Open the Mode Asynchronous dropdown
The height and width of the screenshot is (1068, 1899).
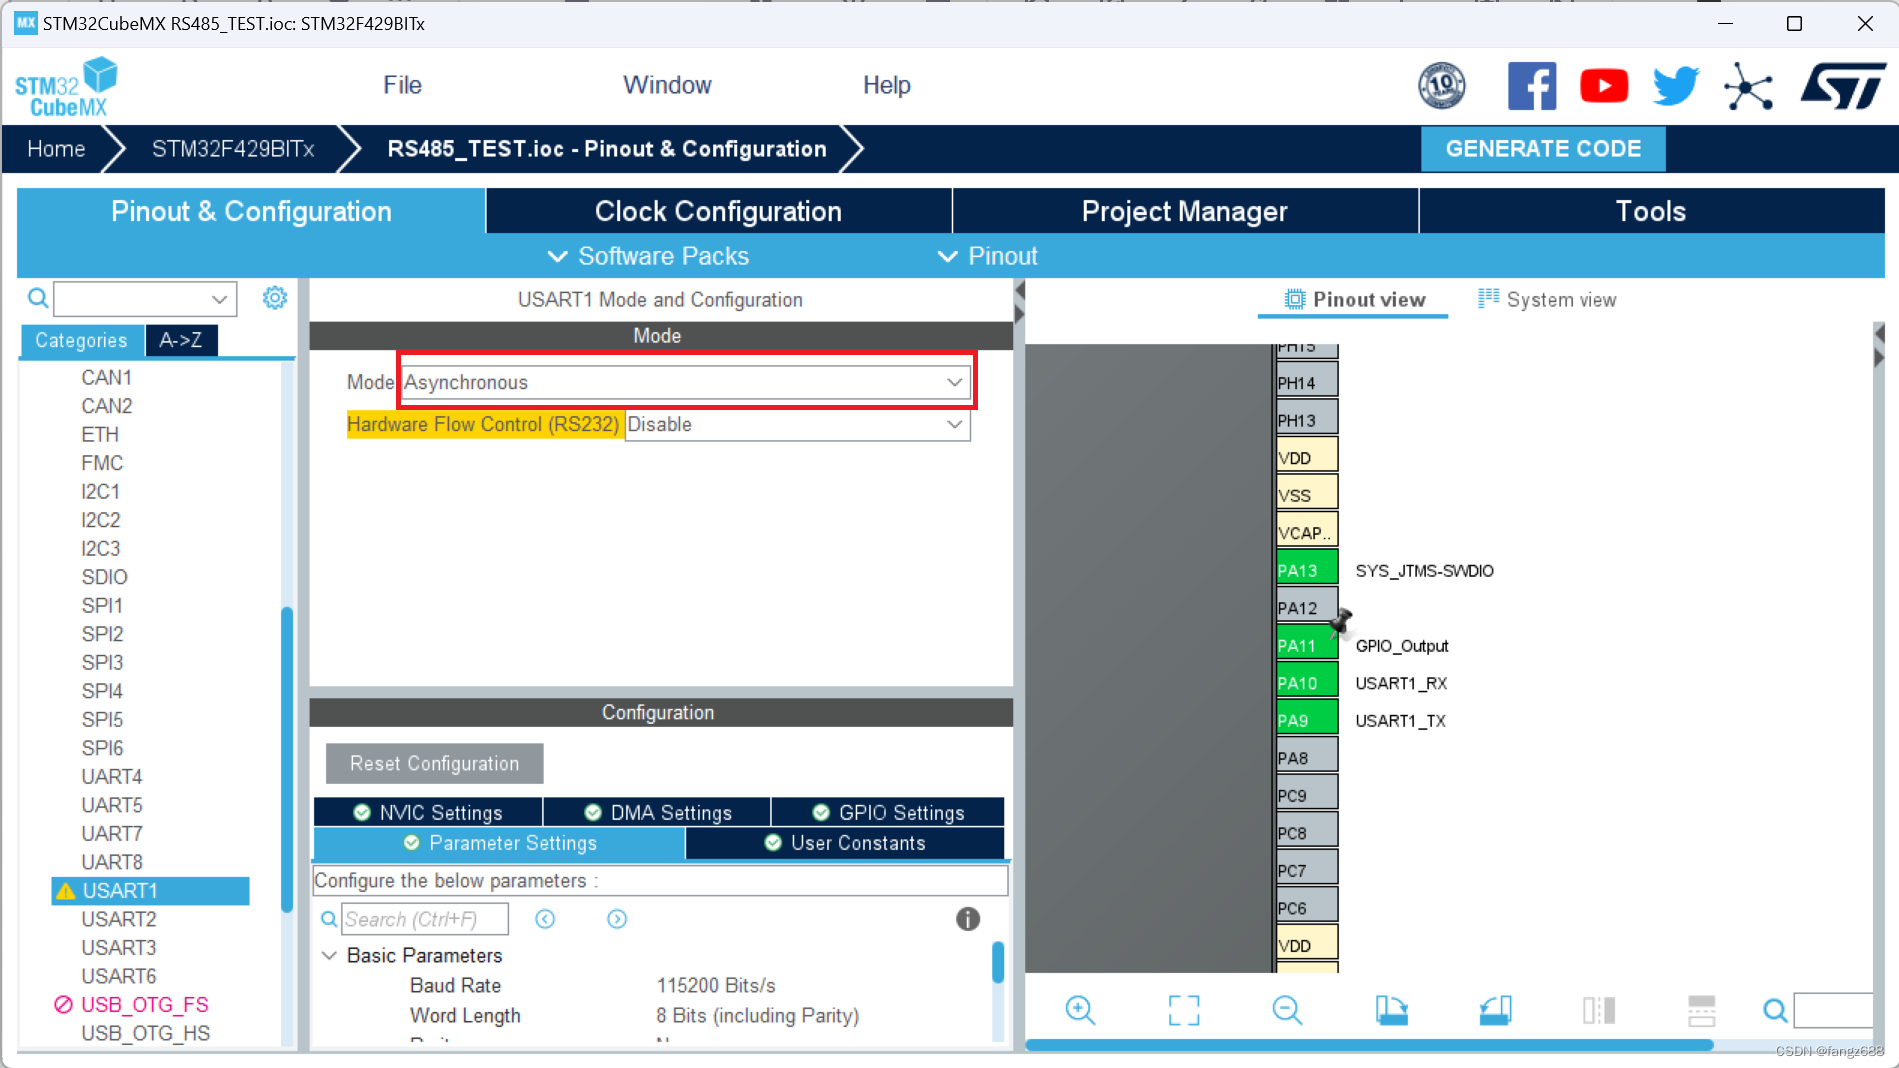(x=685, y=382)
